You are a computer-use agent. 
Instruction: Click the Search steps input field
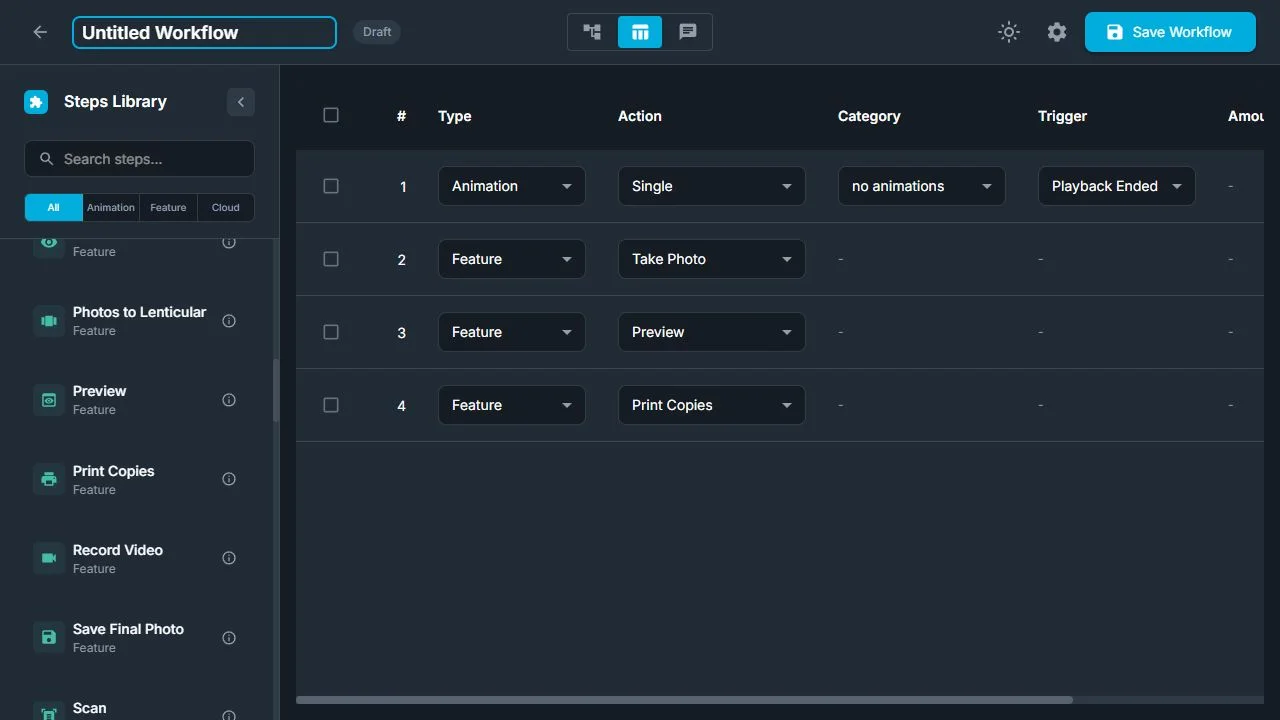pyautogui.click(x=139, y=159)
